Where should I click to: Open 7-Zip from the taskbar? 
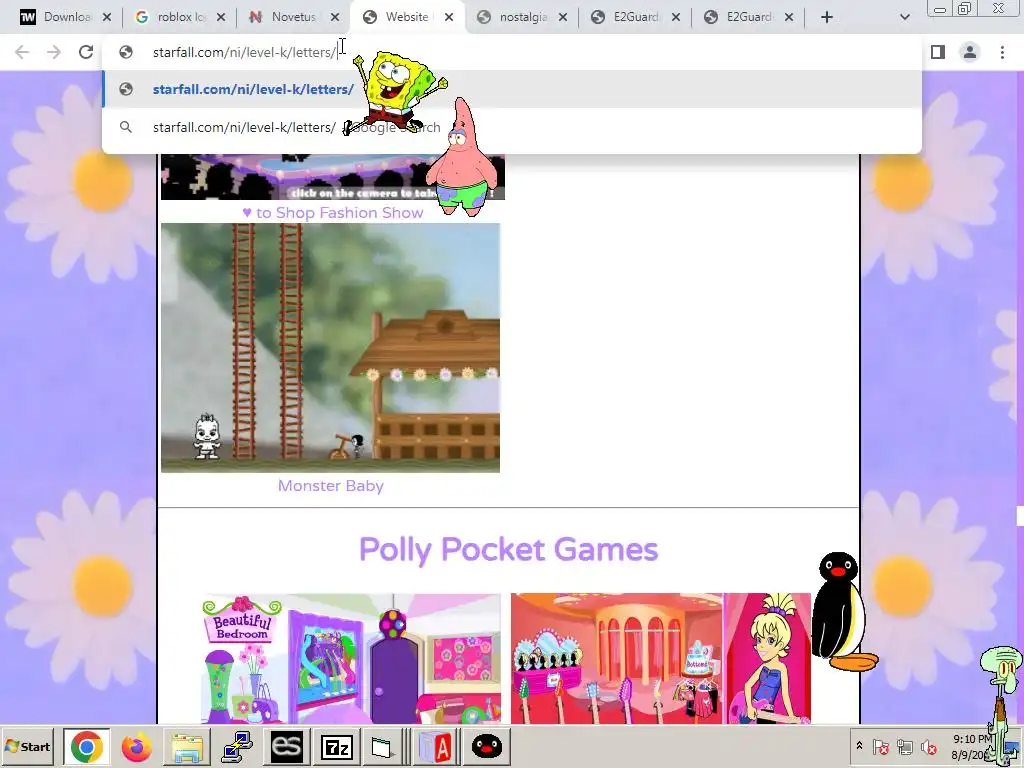pyautogui.click(x=337, y=746)
